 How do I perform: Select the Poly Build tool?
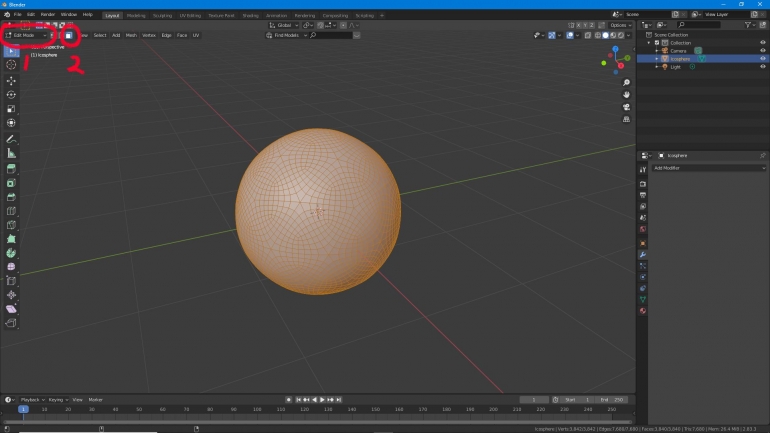click(11, 239)
